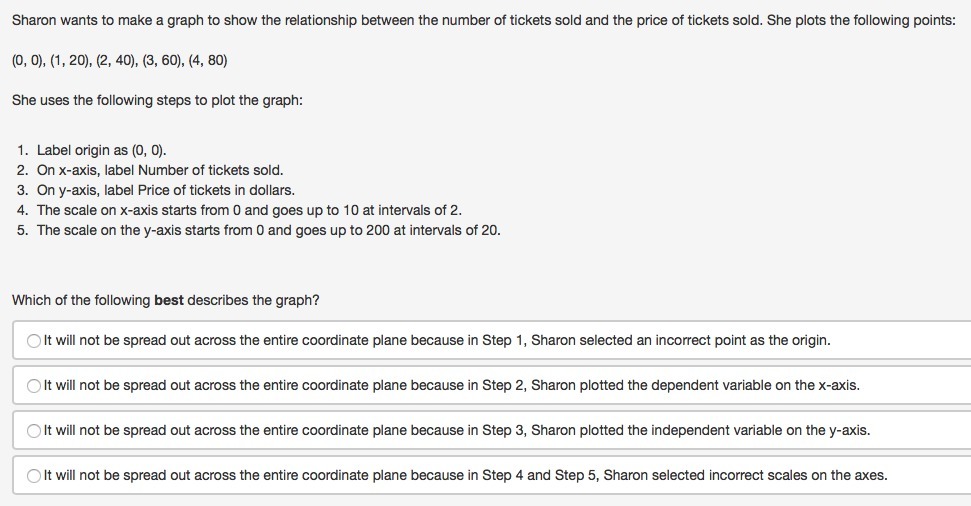971x506 pixels.
Task: Click step 3 about the y-axis label
Action: pos(166,190)
